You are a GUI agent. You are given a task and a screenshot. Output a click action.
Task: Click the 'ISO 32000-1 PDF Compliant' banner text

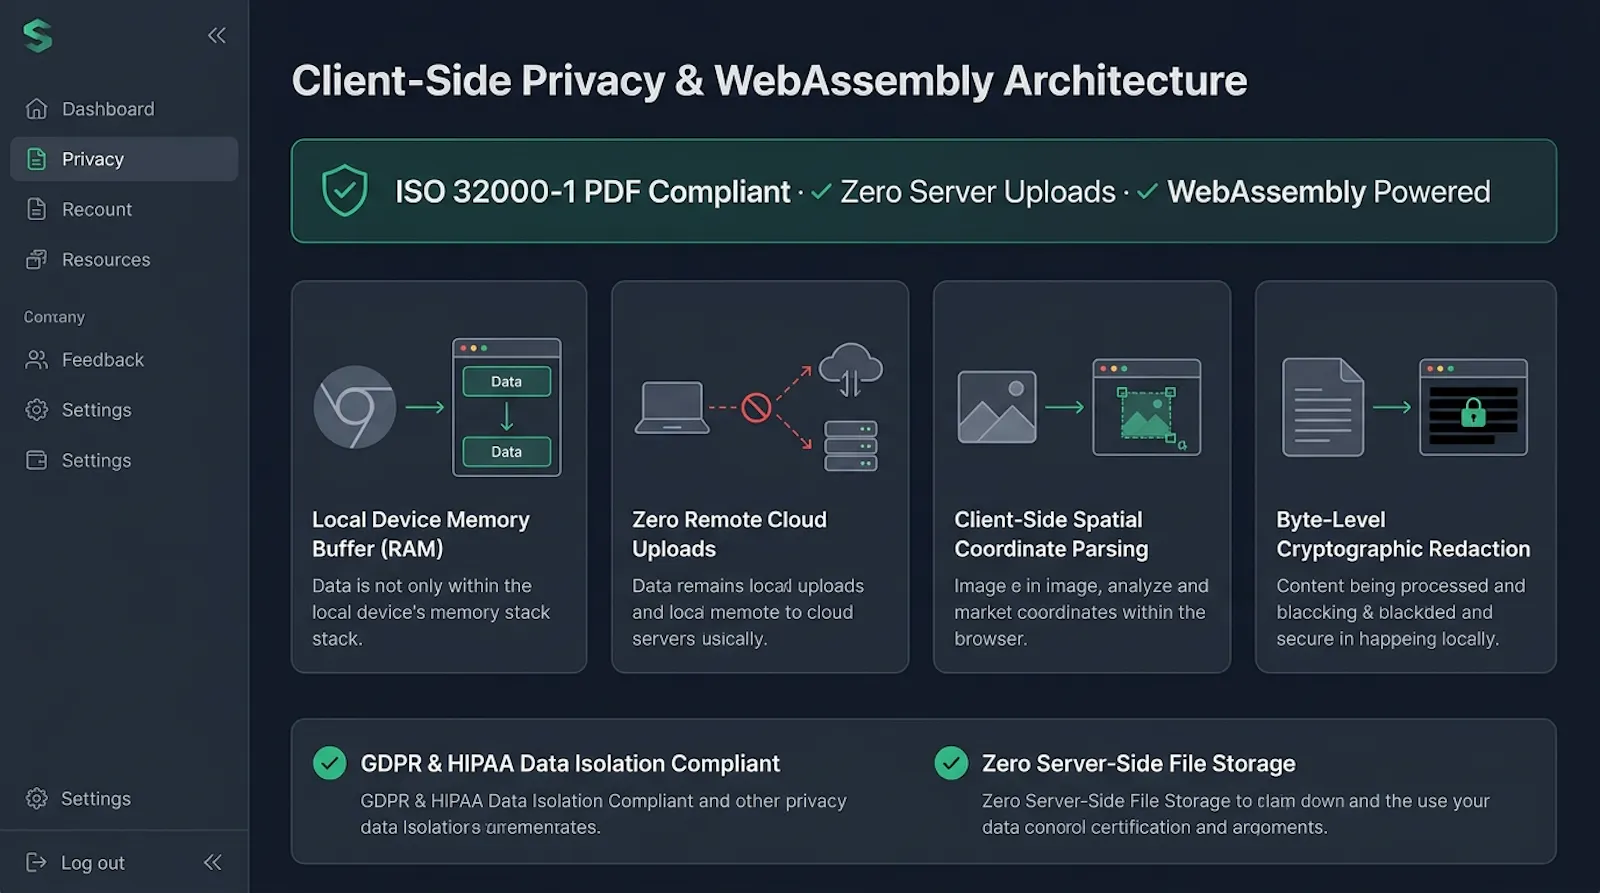(x=592, y=191)
